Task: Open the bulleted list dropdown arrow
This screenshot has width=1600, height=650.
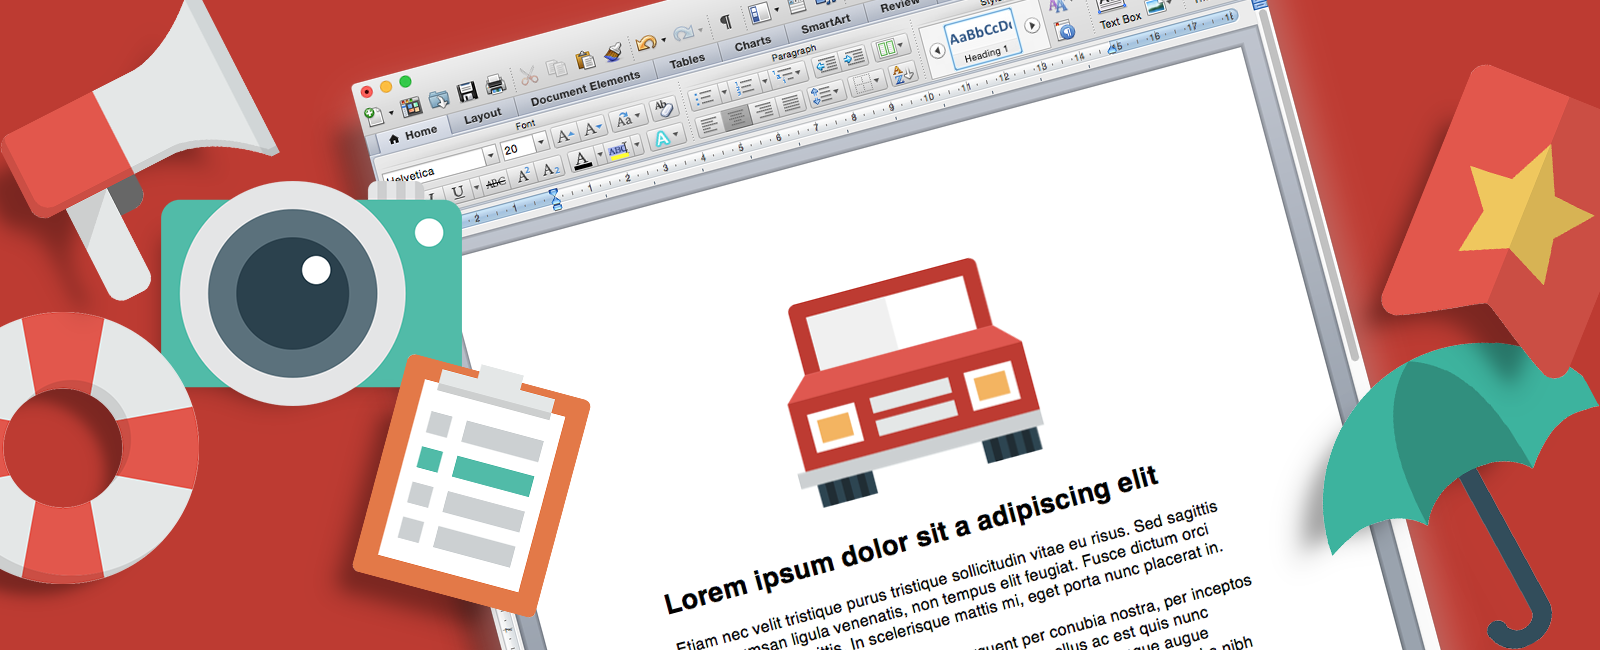Action: click(x=724, y=92)
